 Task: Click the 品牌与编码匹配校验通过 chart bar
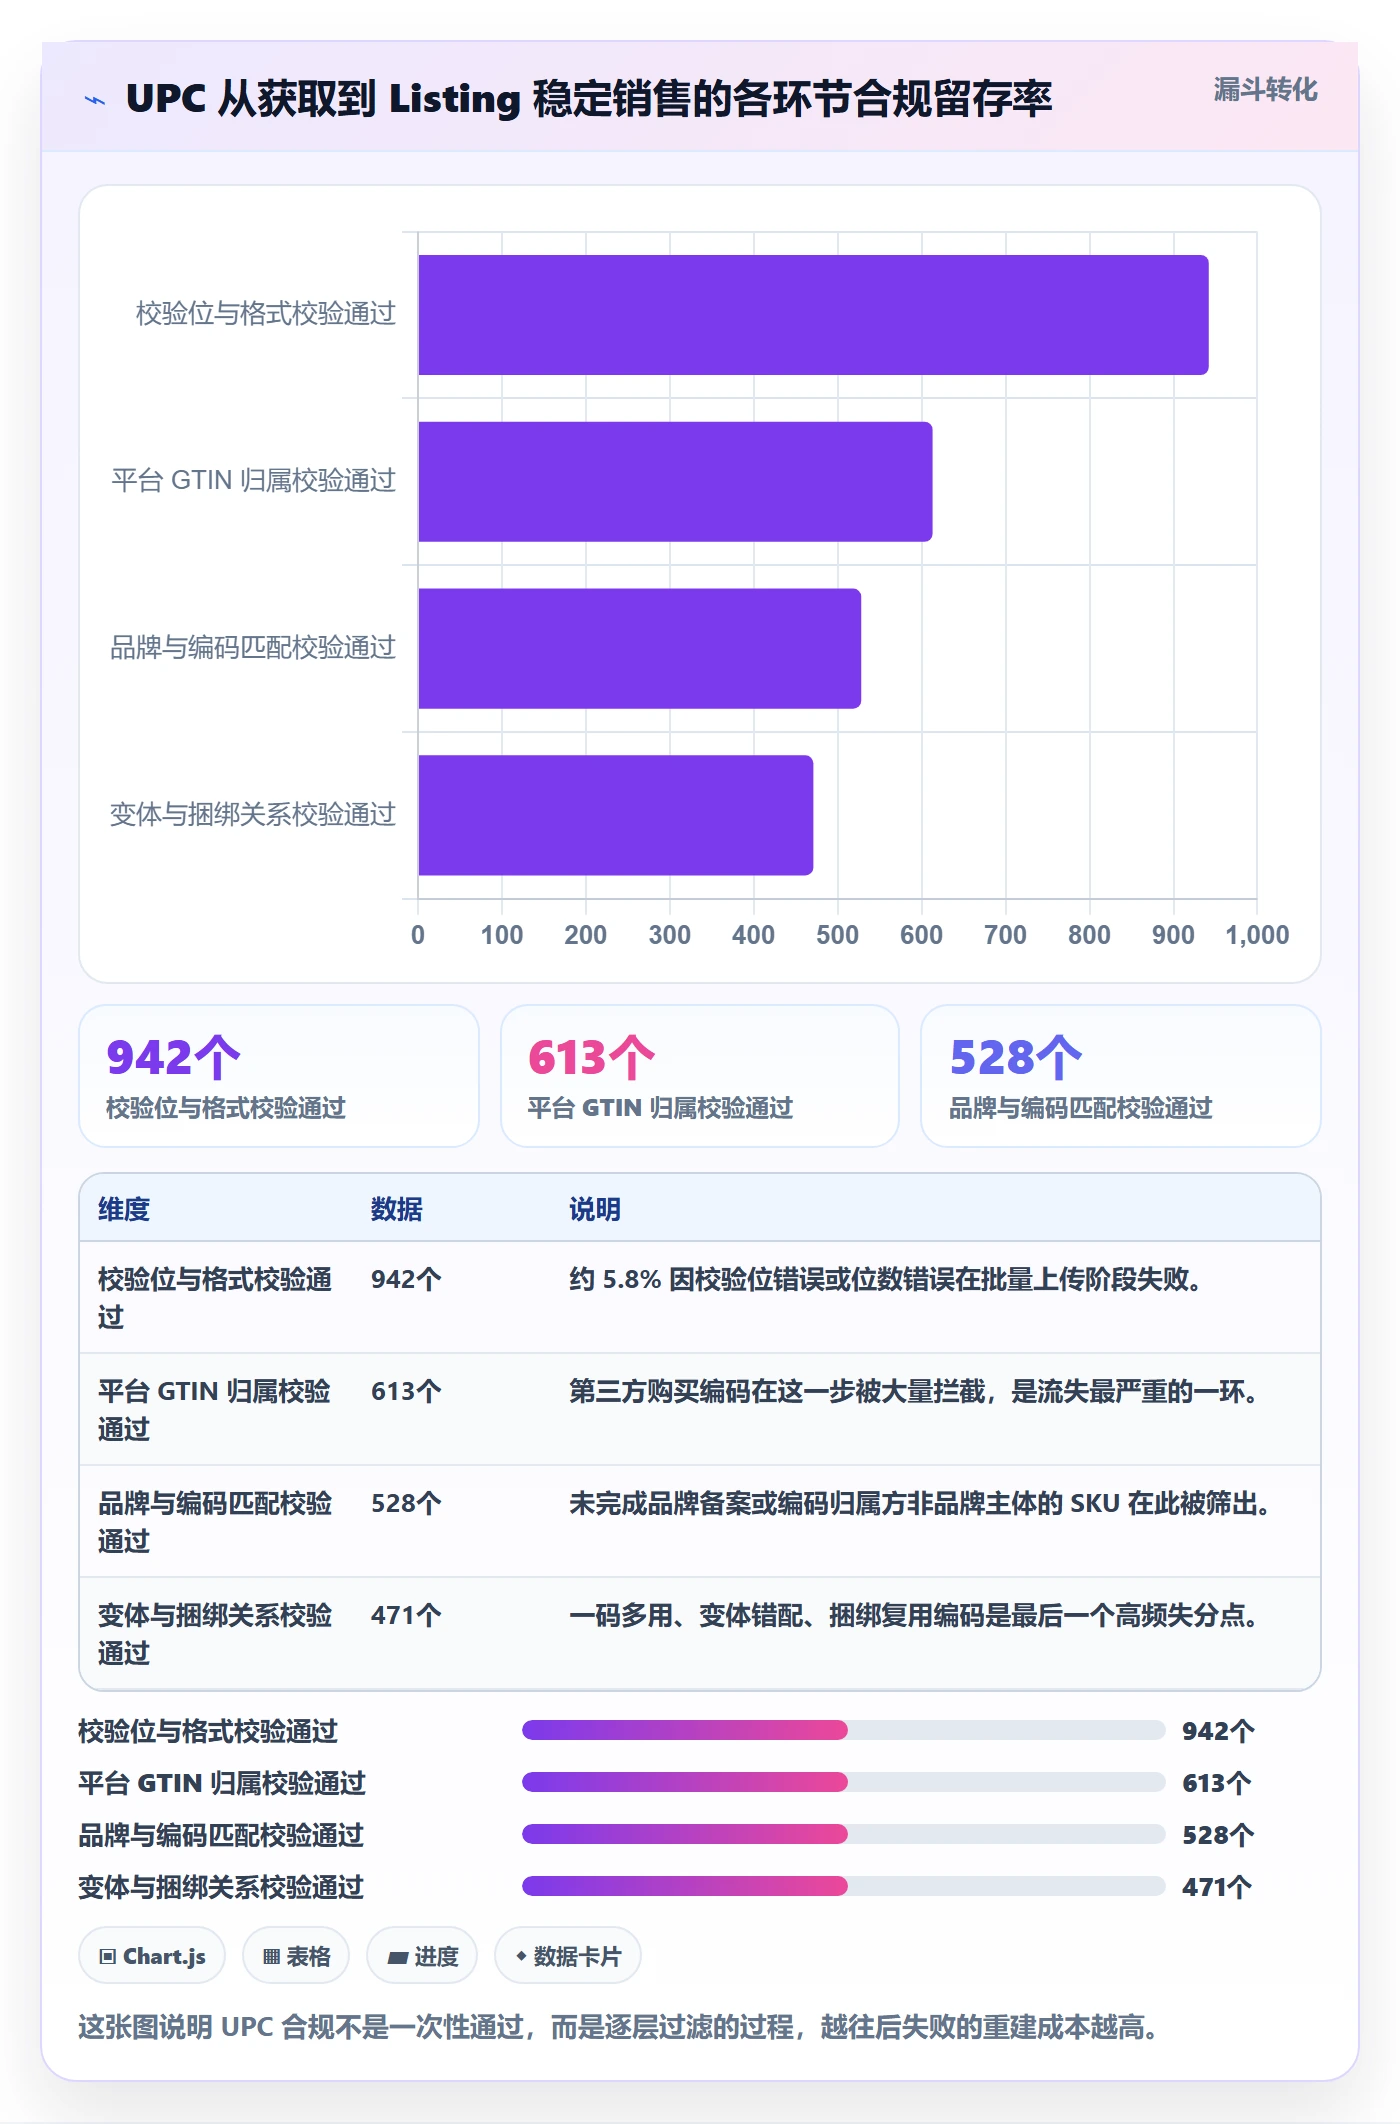639,649
